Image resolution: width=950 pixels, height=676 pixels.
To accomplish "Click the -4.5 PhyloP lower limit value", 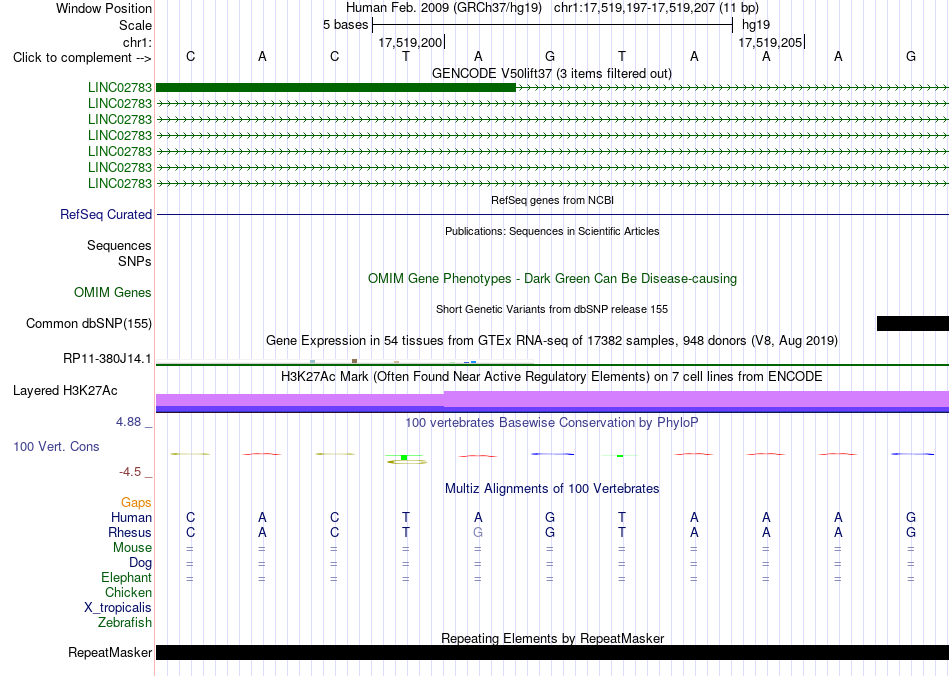I will 130,472.
